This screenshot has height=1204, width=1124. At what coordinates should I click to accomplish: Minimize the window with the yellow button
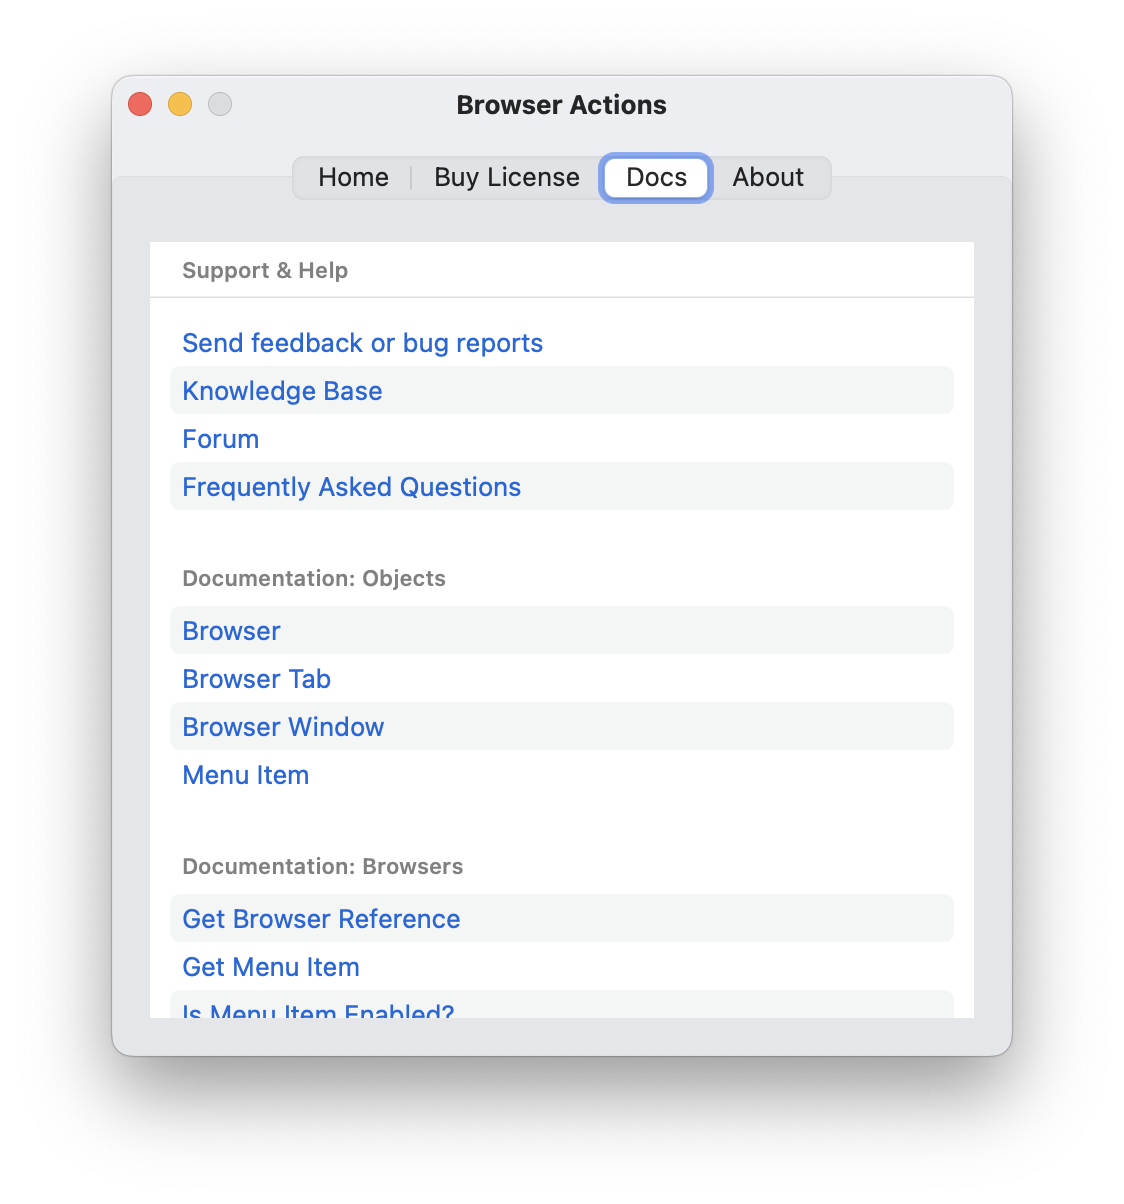click(180, 104)
